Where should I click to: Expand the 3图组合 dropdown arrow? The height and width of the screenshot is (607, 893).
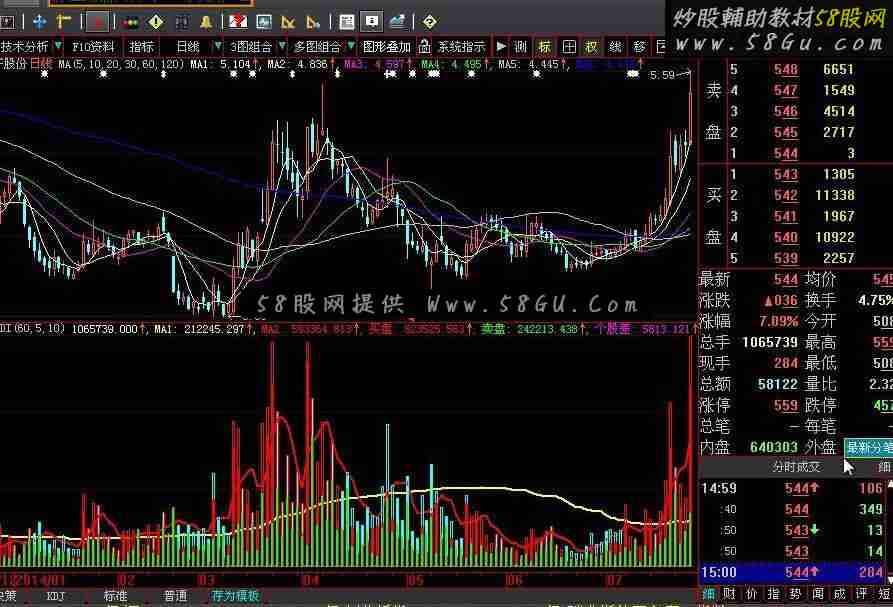pyautogui.click(x=282, y=46)
